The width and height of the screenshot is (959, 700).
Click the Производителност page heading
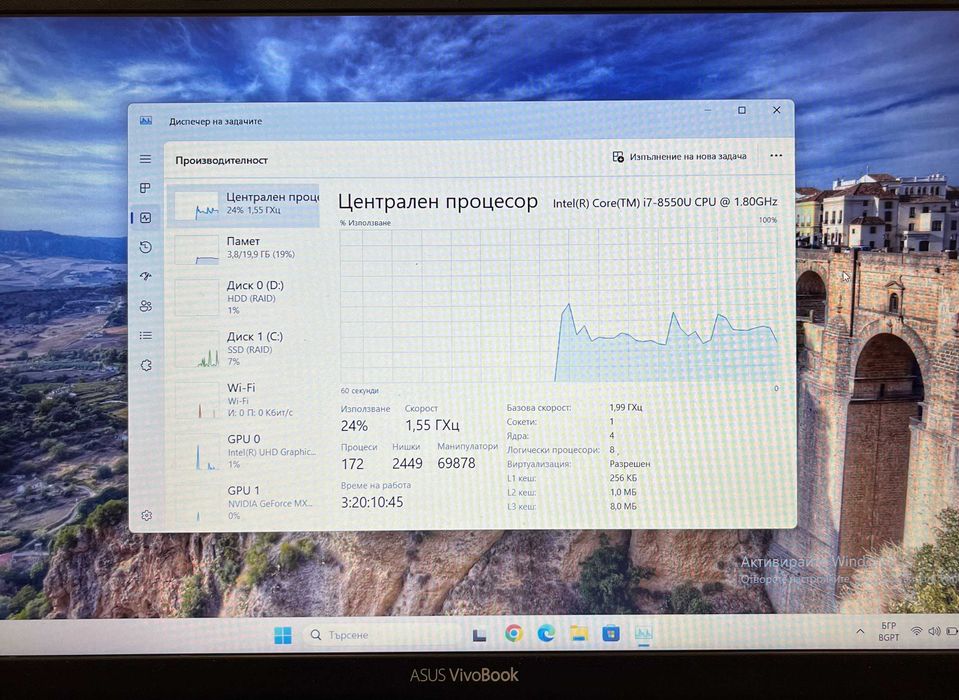pyautogui.click(x=221, y=160)
